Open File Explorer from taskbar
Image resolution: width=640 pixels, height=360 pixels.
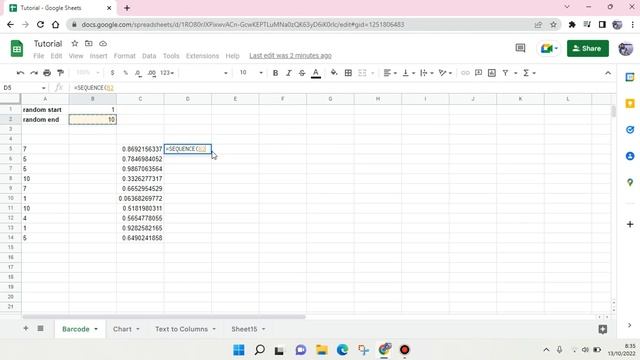(x=322, y=350)
